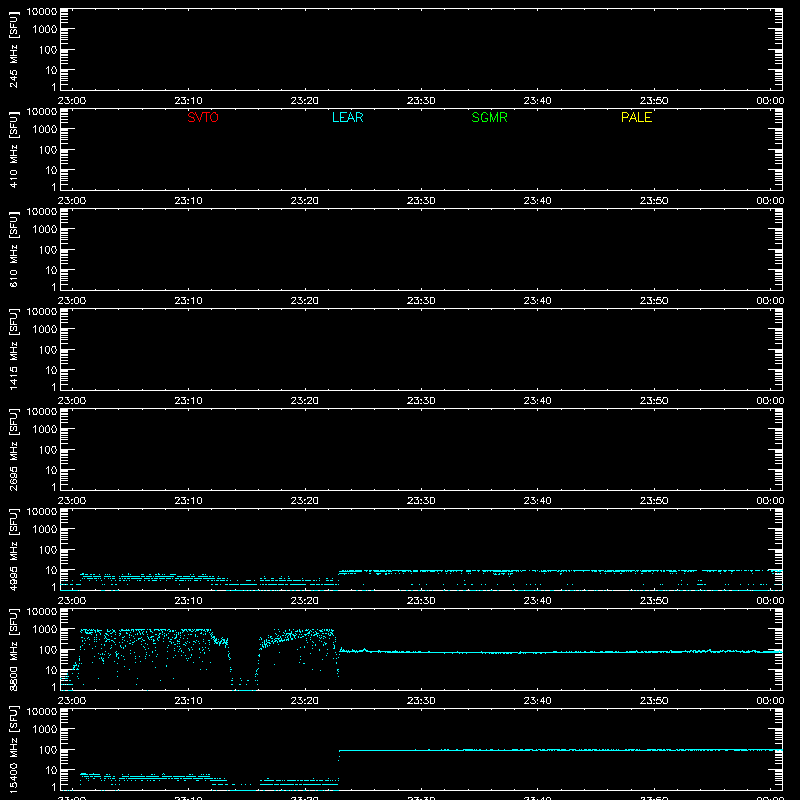Click the flat cyan trace in 15400 MHz panel
Screen dimensions: 800x800
coord(560,750)
